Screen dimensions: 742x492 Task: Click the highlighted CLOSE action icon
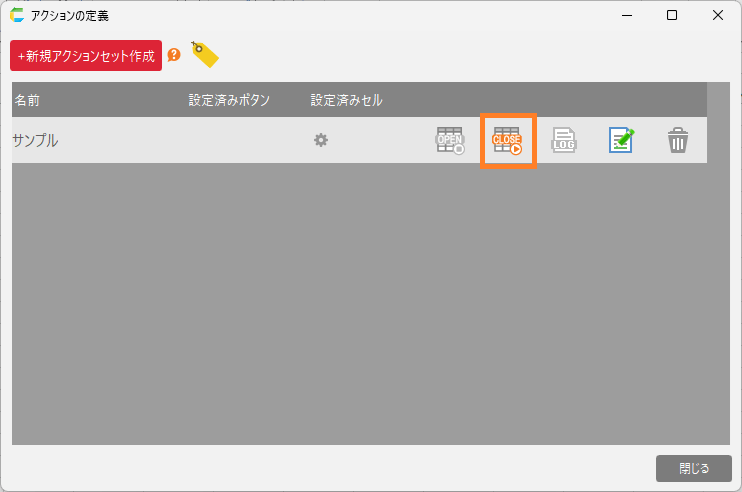click(508, 141)
